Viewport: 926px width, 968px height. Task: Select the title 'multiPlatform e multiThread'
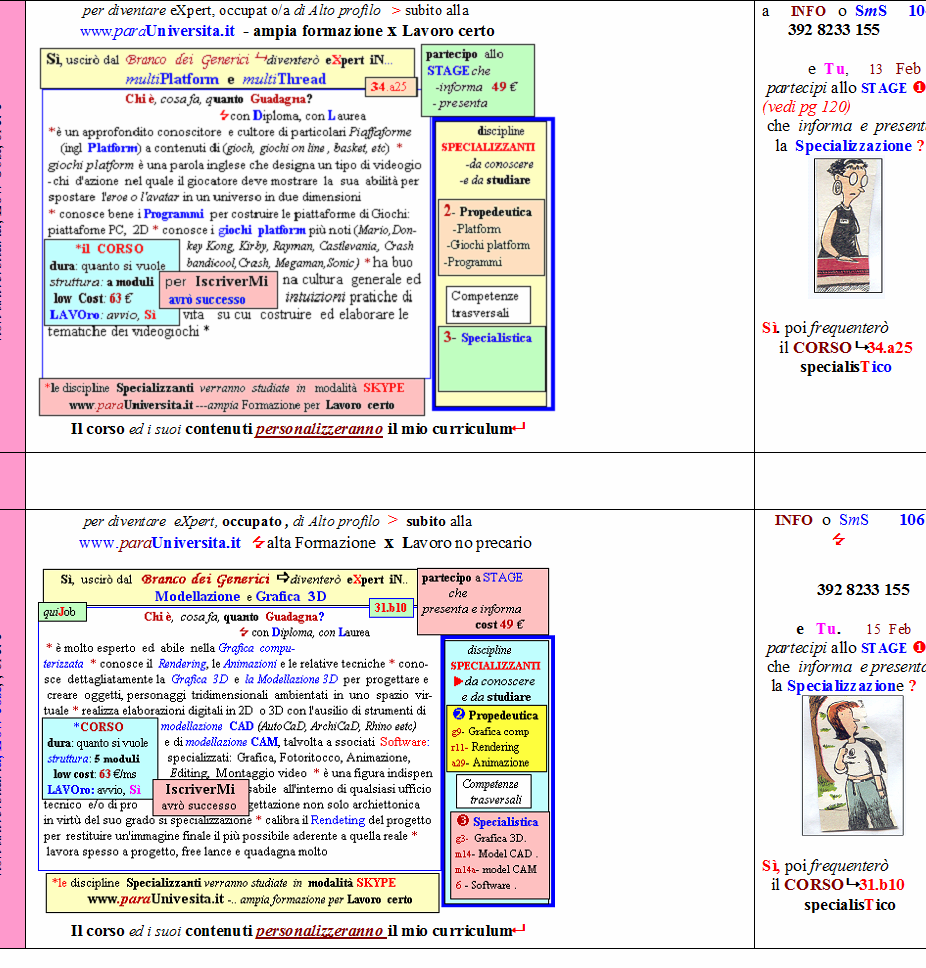tap(225, 79)
